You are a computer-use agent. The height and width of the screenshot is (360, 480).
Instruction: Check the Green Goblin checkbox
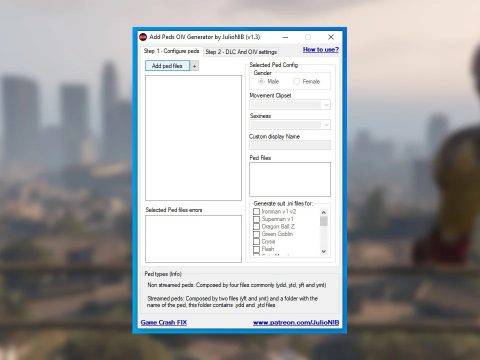click(256, 234)
